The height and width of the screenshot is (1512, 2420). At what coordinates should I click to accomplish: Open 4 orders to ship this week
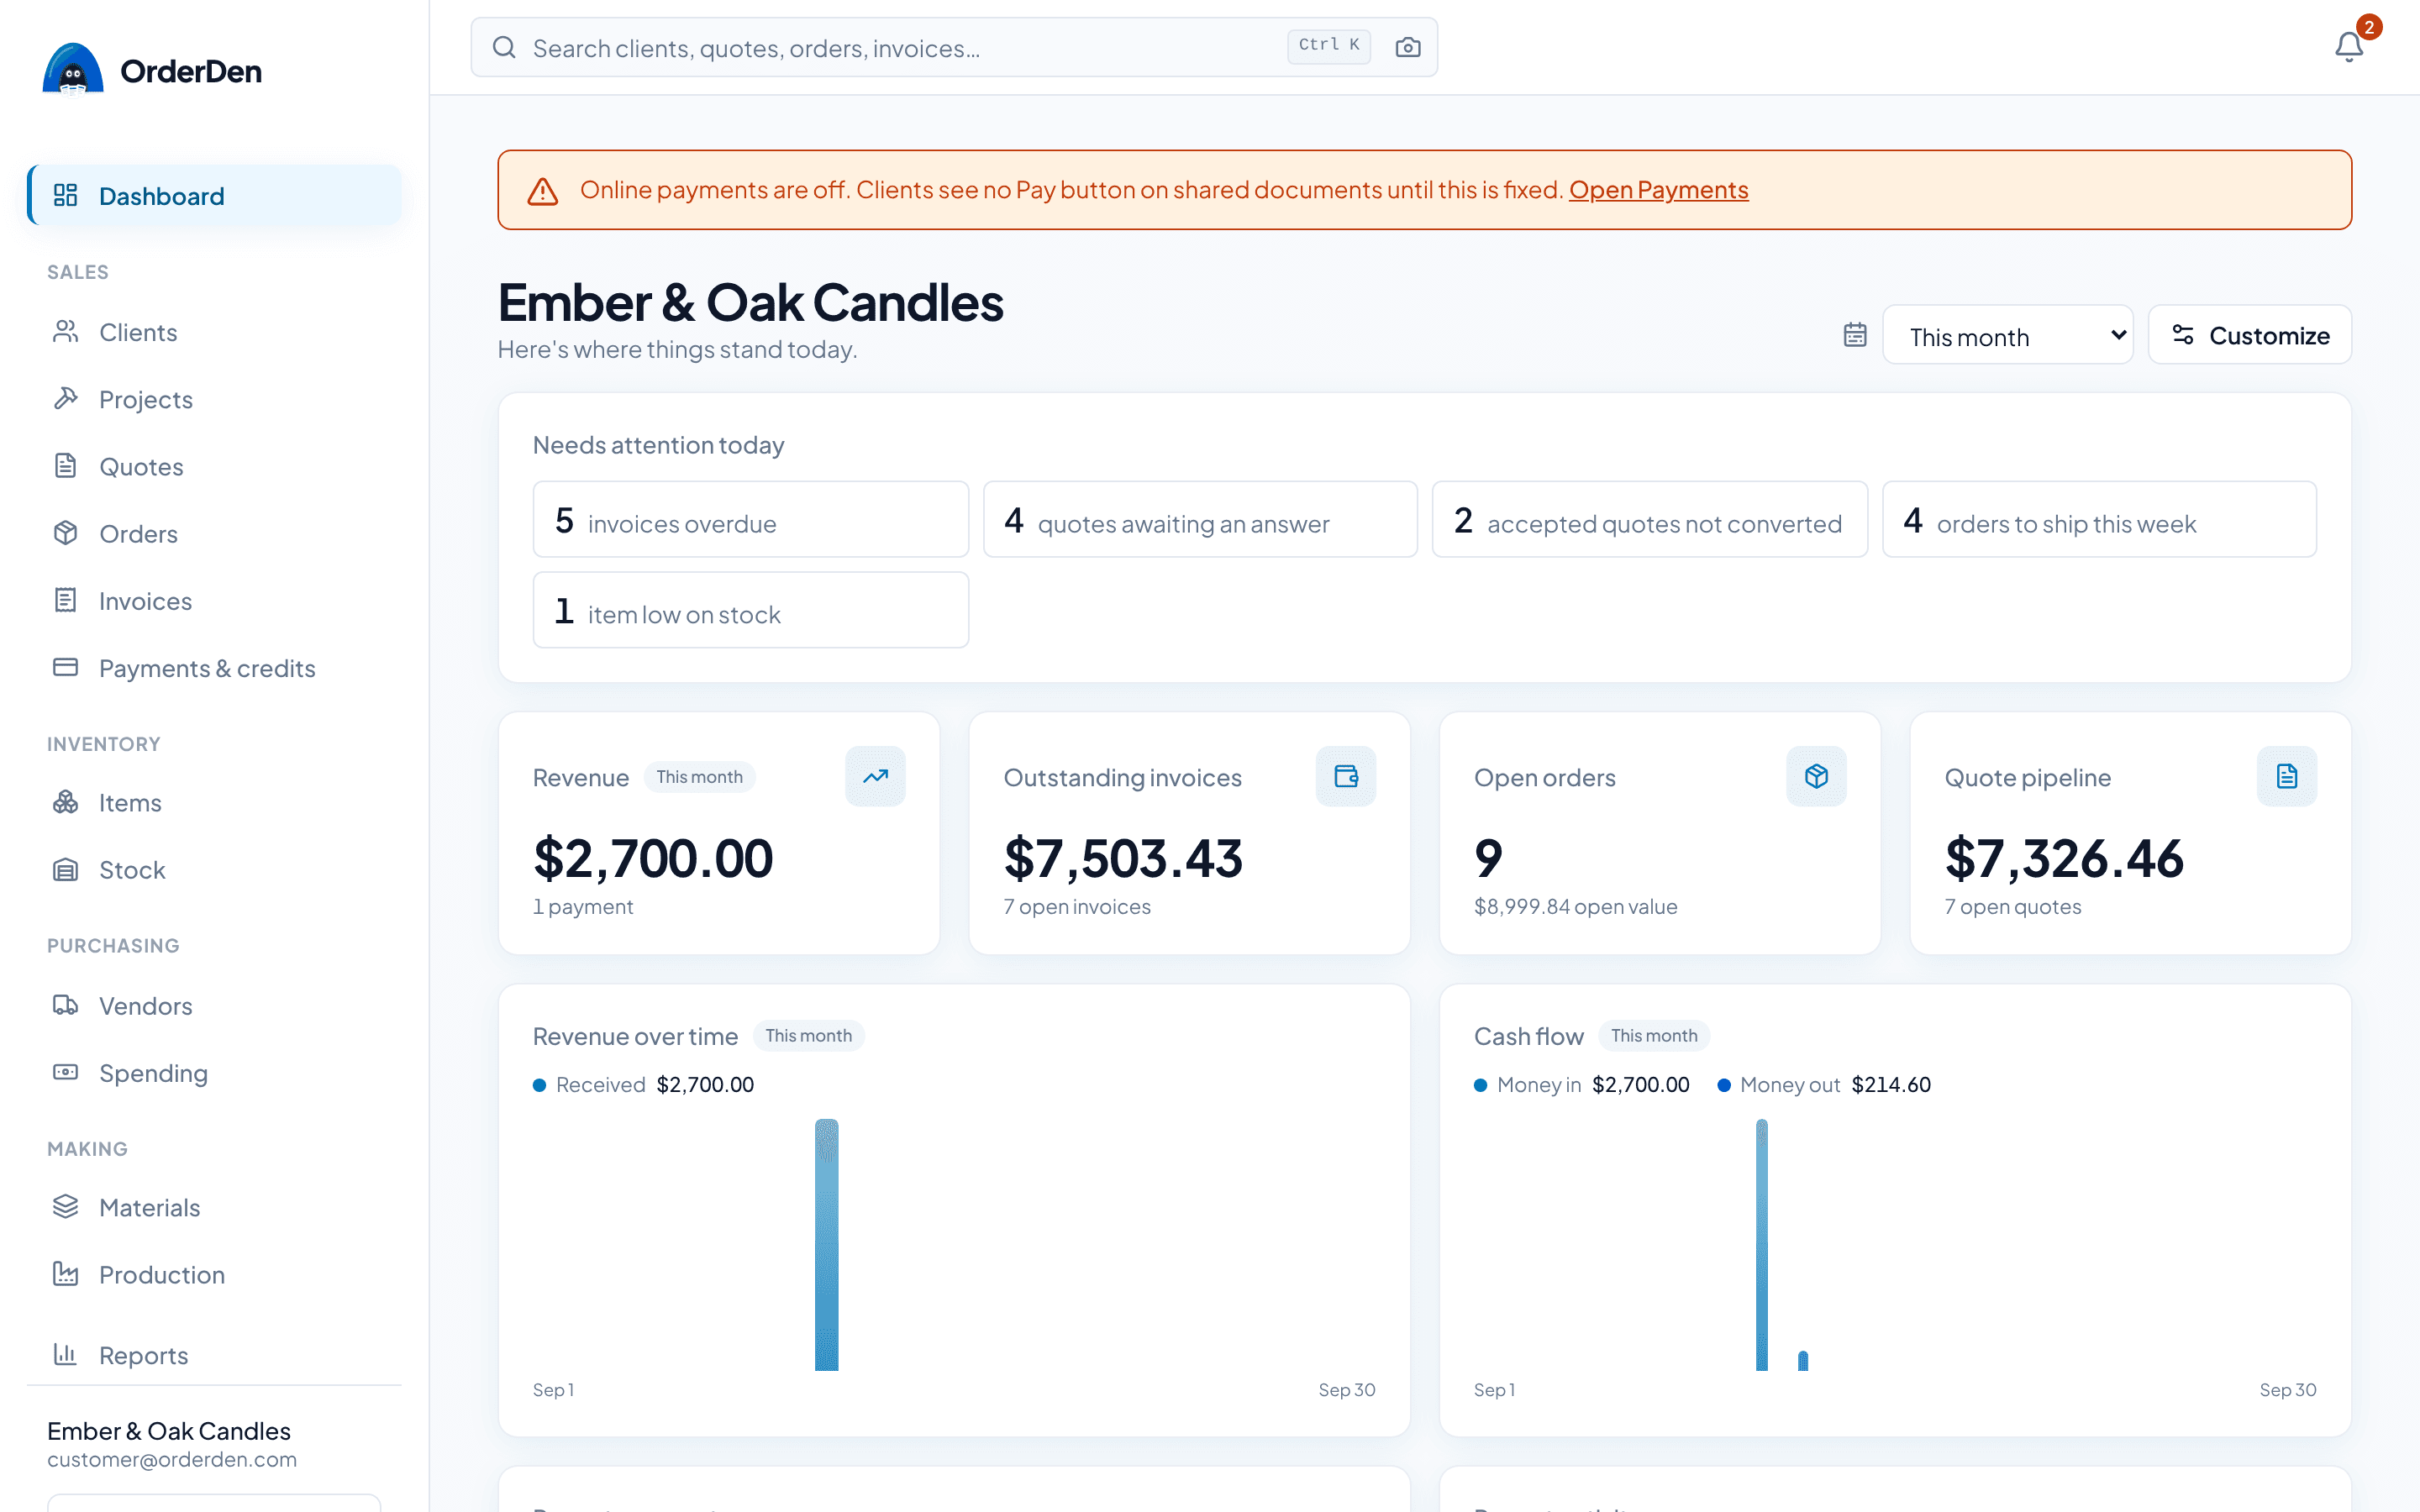click(2099, 519)
